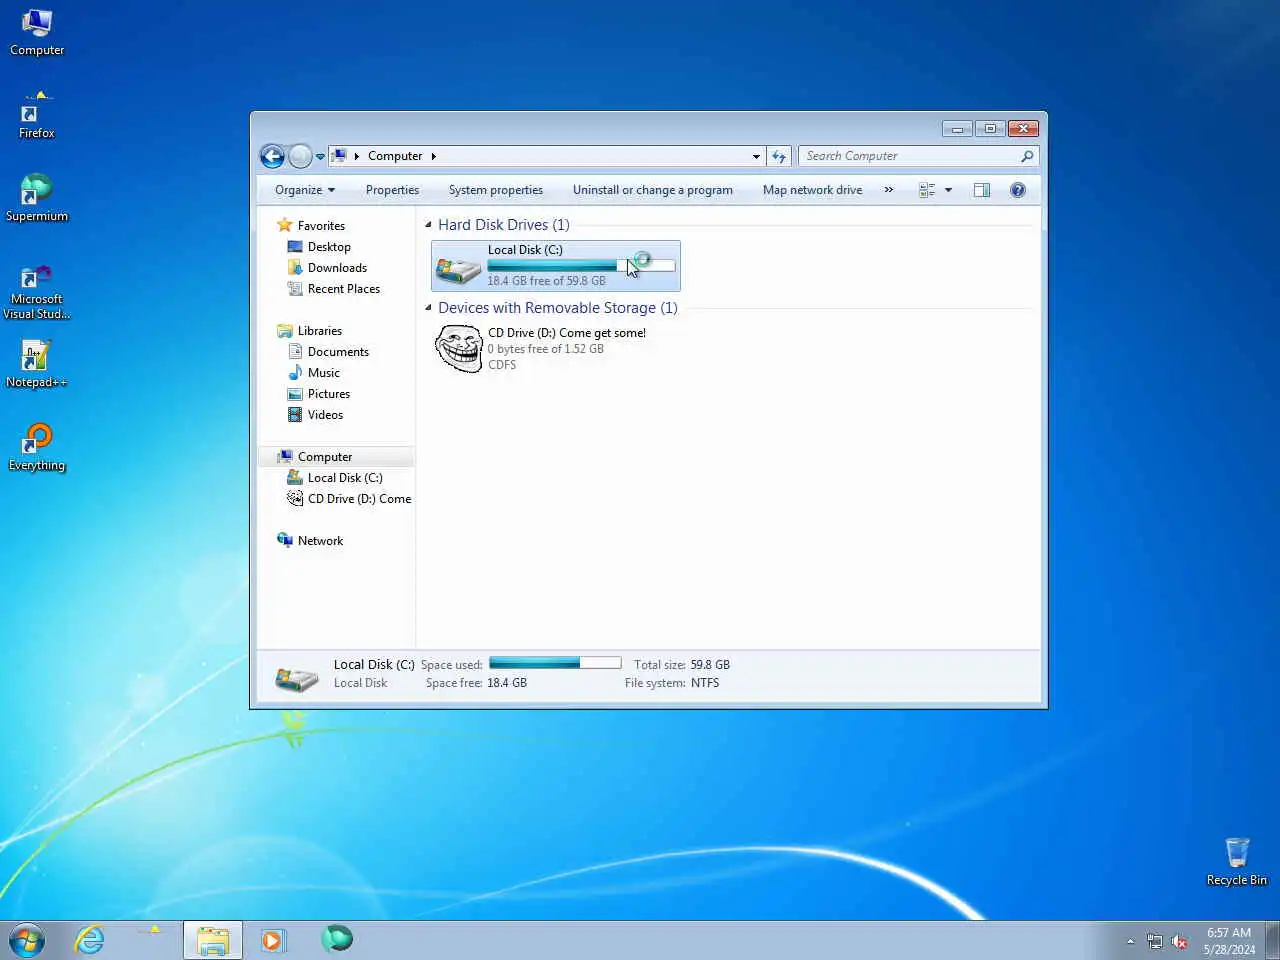Show hidden system tray icons

[x=1130, y=941]
